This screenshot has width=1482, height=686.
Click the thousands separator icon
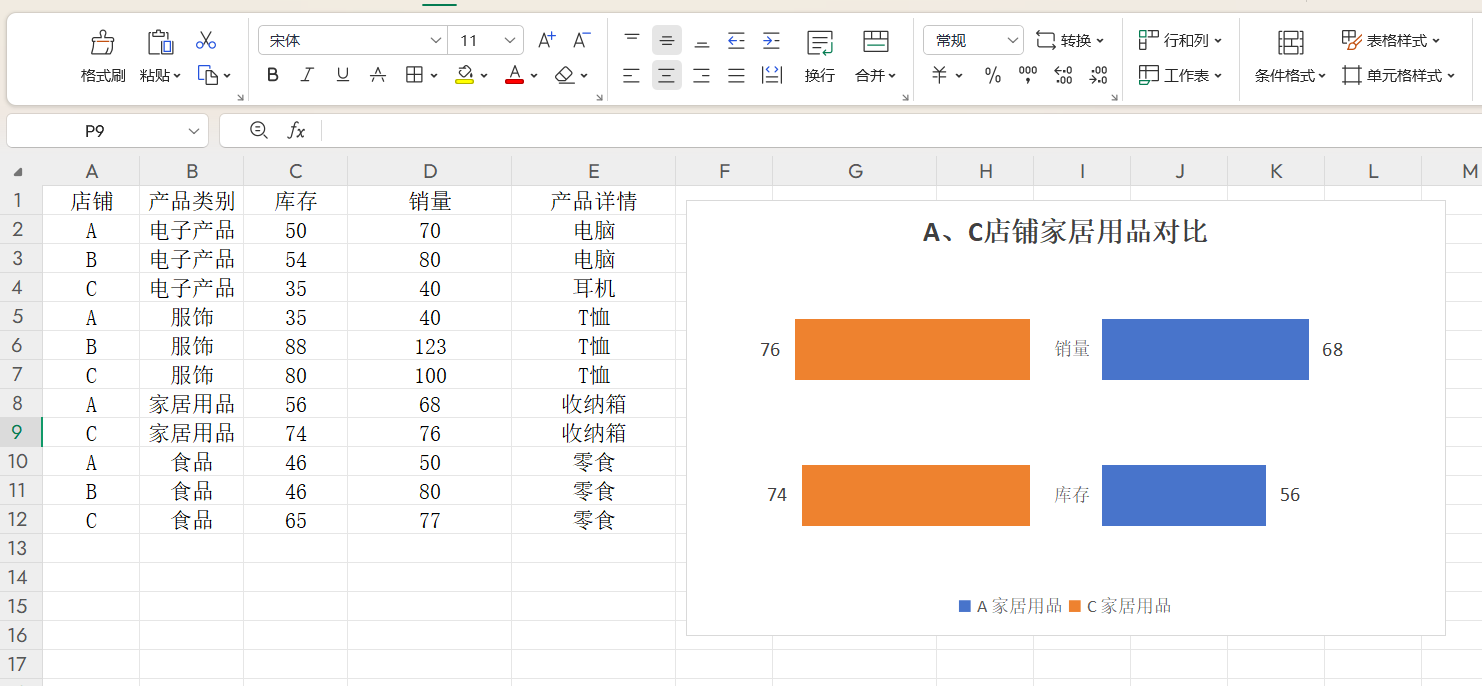[1028, 75]
